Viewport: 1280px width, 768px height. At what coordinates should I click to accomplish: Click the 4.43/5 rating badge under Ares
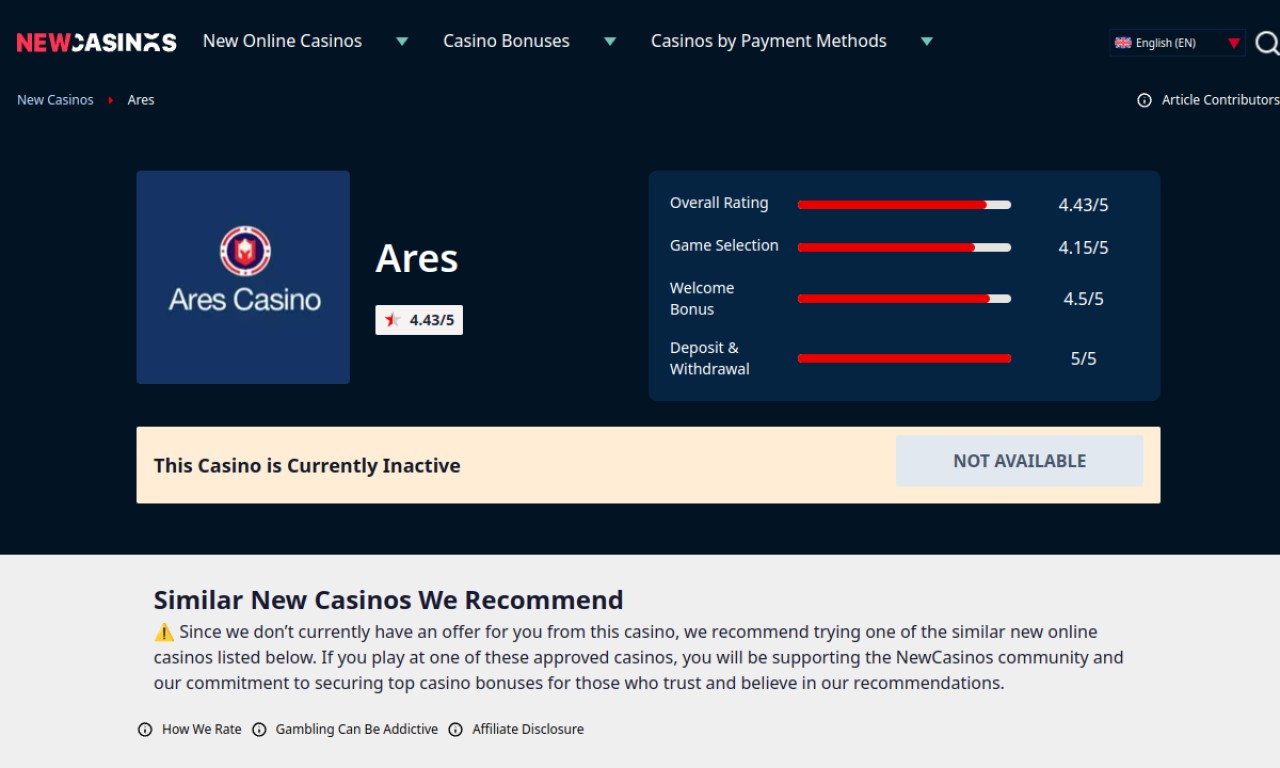coord(419,320)
